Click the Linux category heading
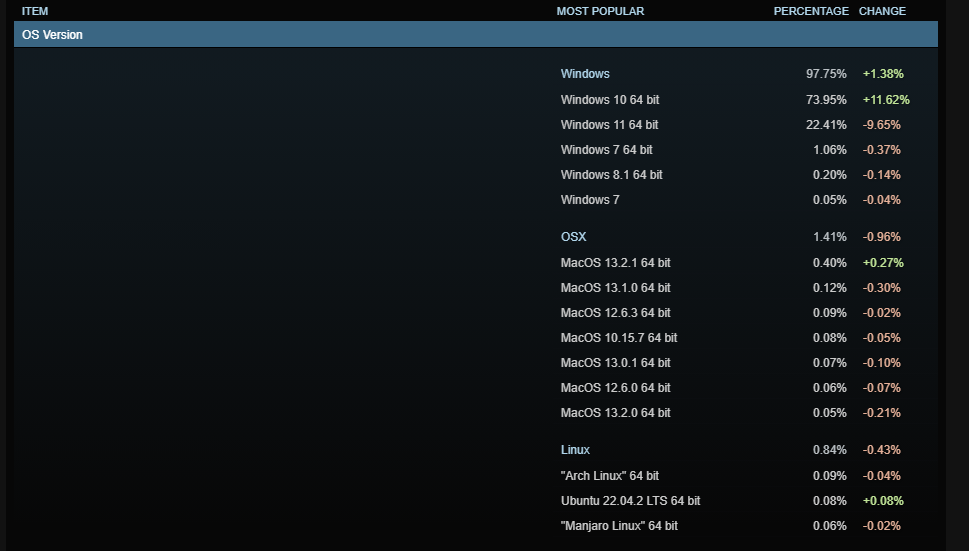Screen dimensions: 969x551 [575, 450]
